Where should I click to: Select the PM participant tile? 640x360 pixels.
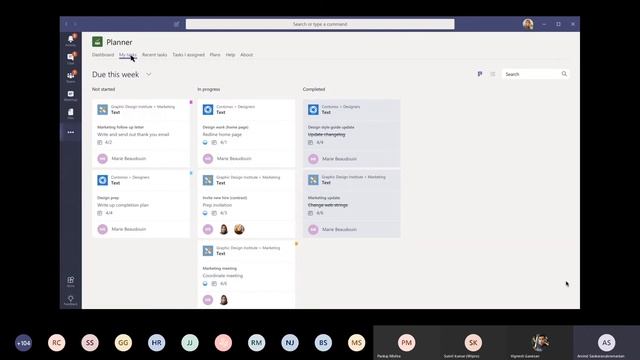pos(407,343)
